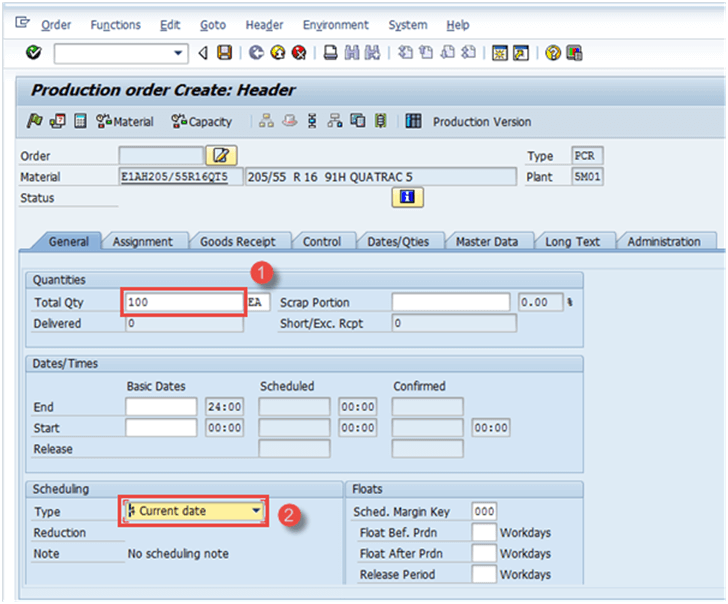Open Help via yellow question mark icon
Image resolution: width=728 pixels, height=604 pixels.
(553, 53)
